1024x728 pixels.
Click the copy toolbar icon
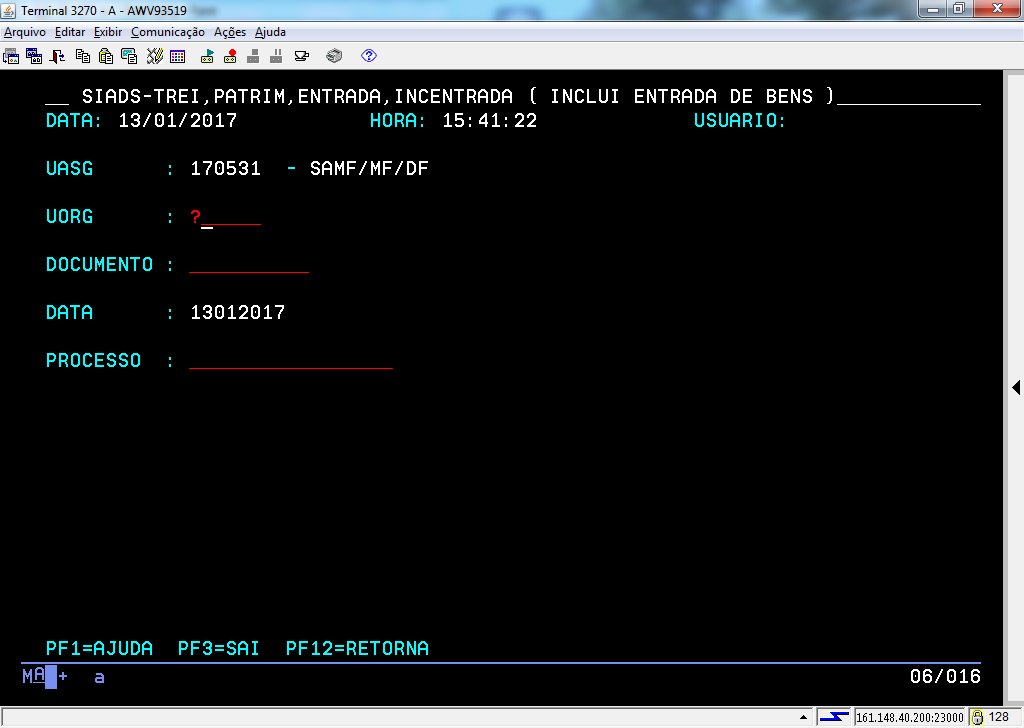point(83,56)
